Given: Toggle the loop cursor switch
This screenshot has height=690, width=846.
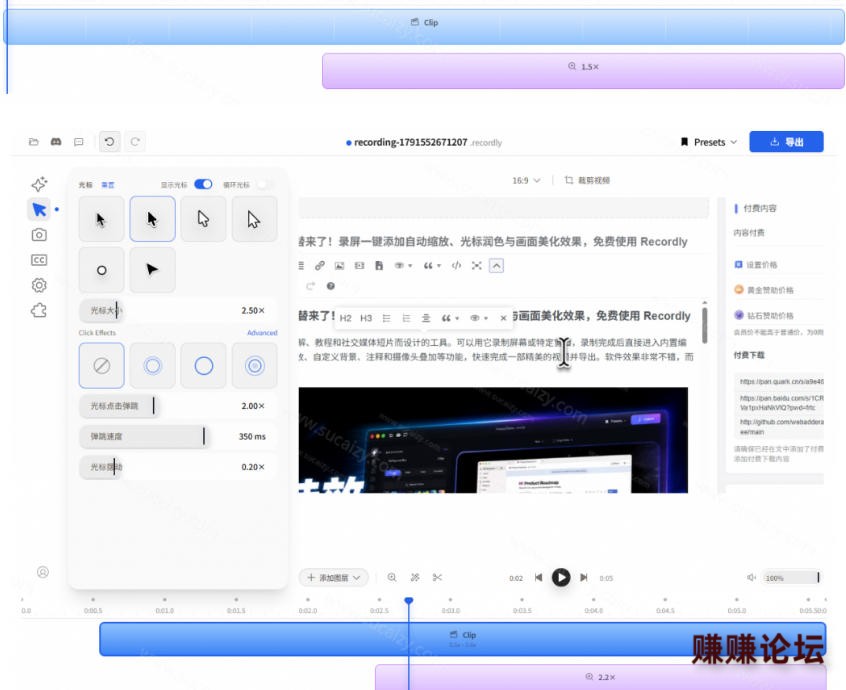Looking at the screenshot, I should pyautogui.click(x=265, y=184).
